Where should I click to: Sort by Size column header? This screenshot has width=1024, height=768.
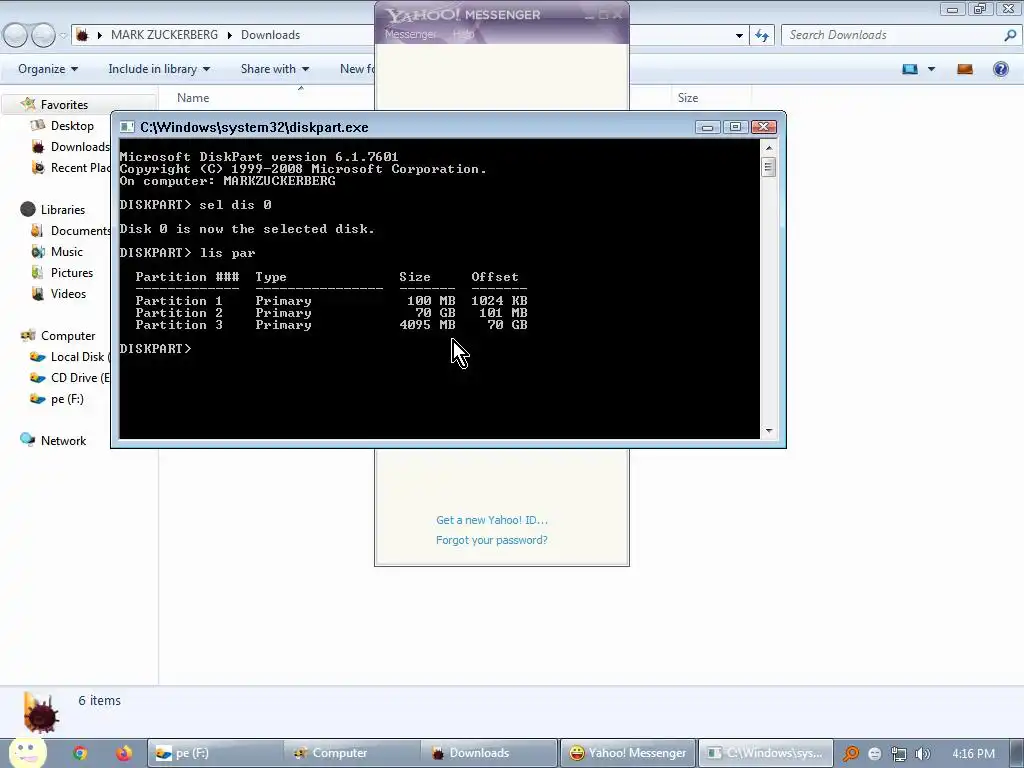tap(688, 98)
